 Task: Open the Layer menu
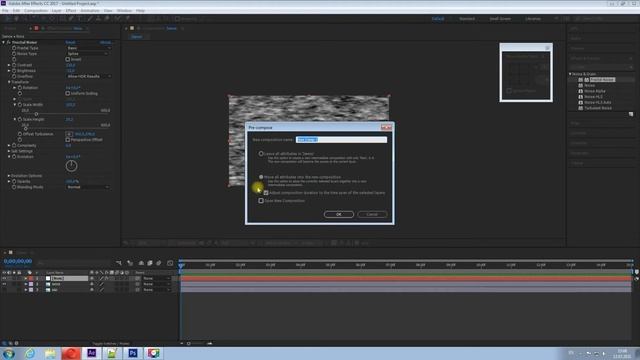coord(57,11)
